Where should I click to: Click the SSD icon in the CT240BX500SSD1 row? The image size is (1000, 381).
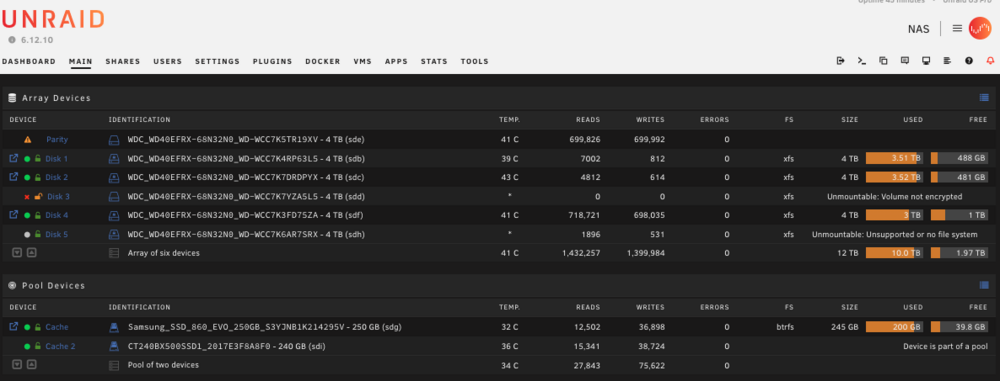point(114,347)
